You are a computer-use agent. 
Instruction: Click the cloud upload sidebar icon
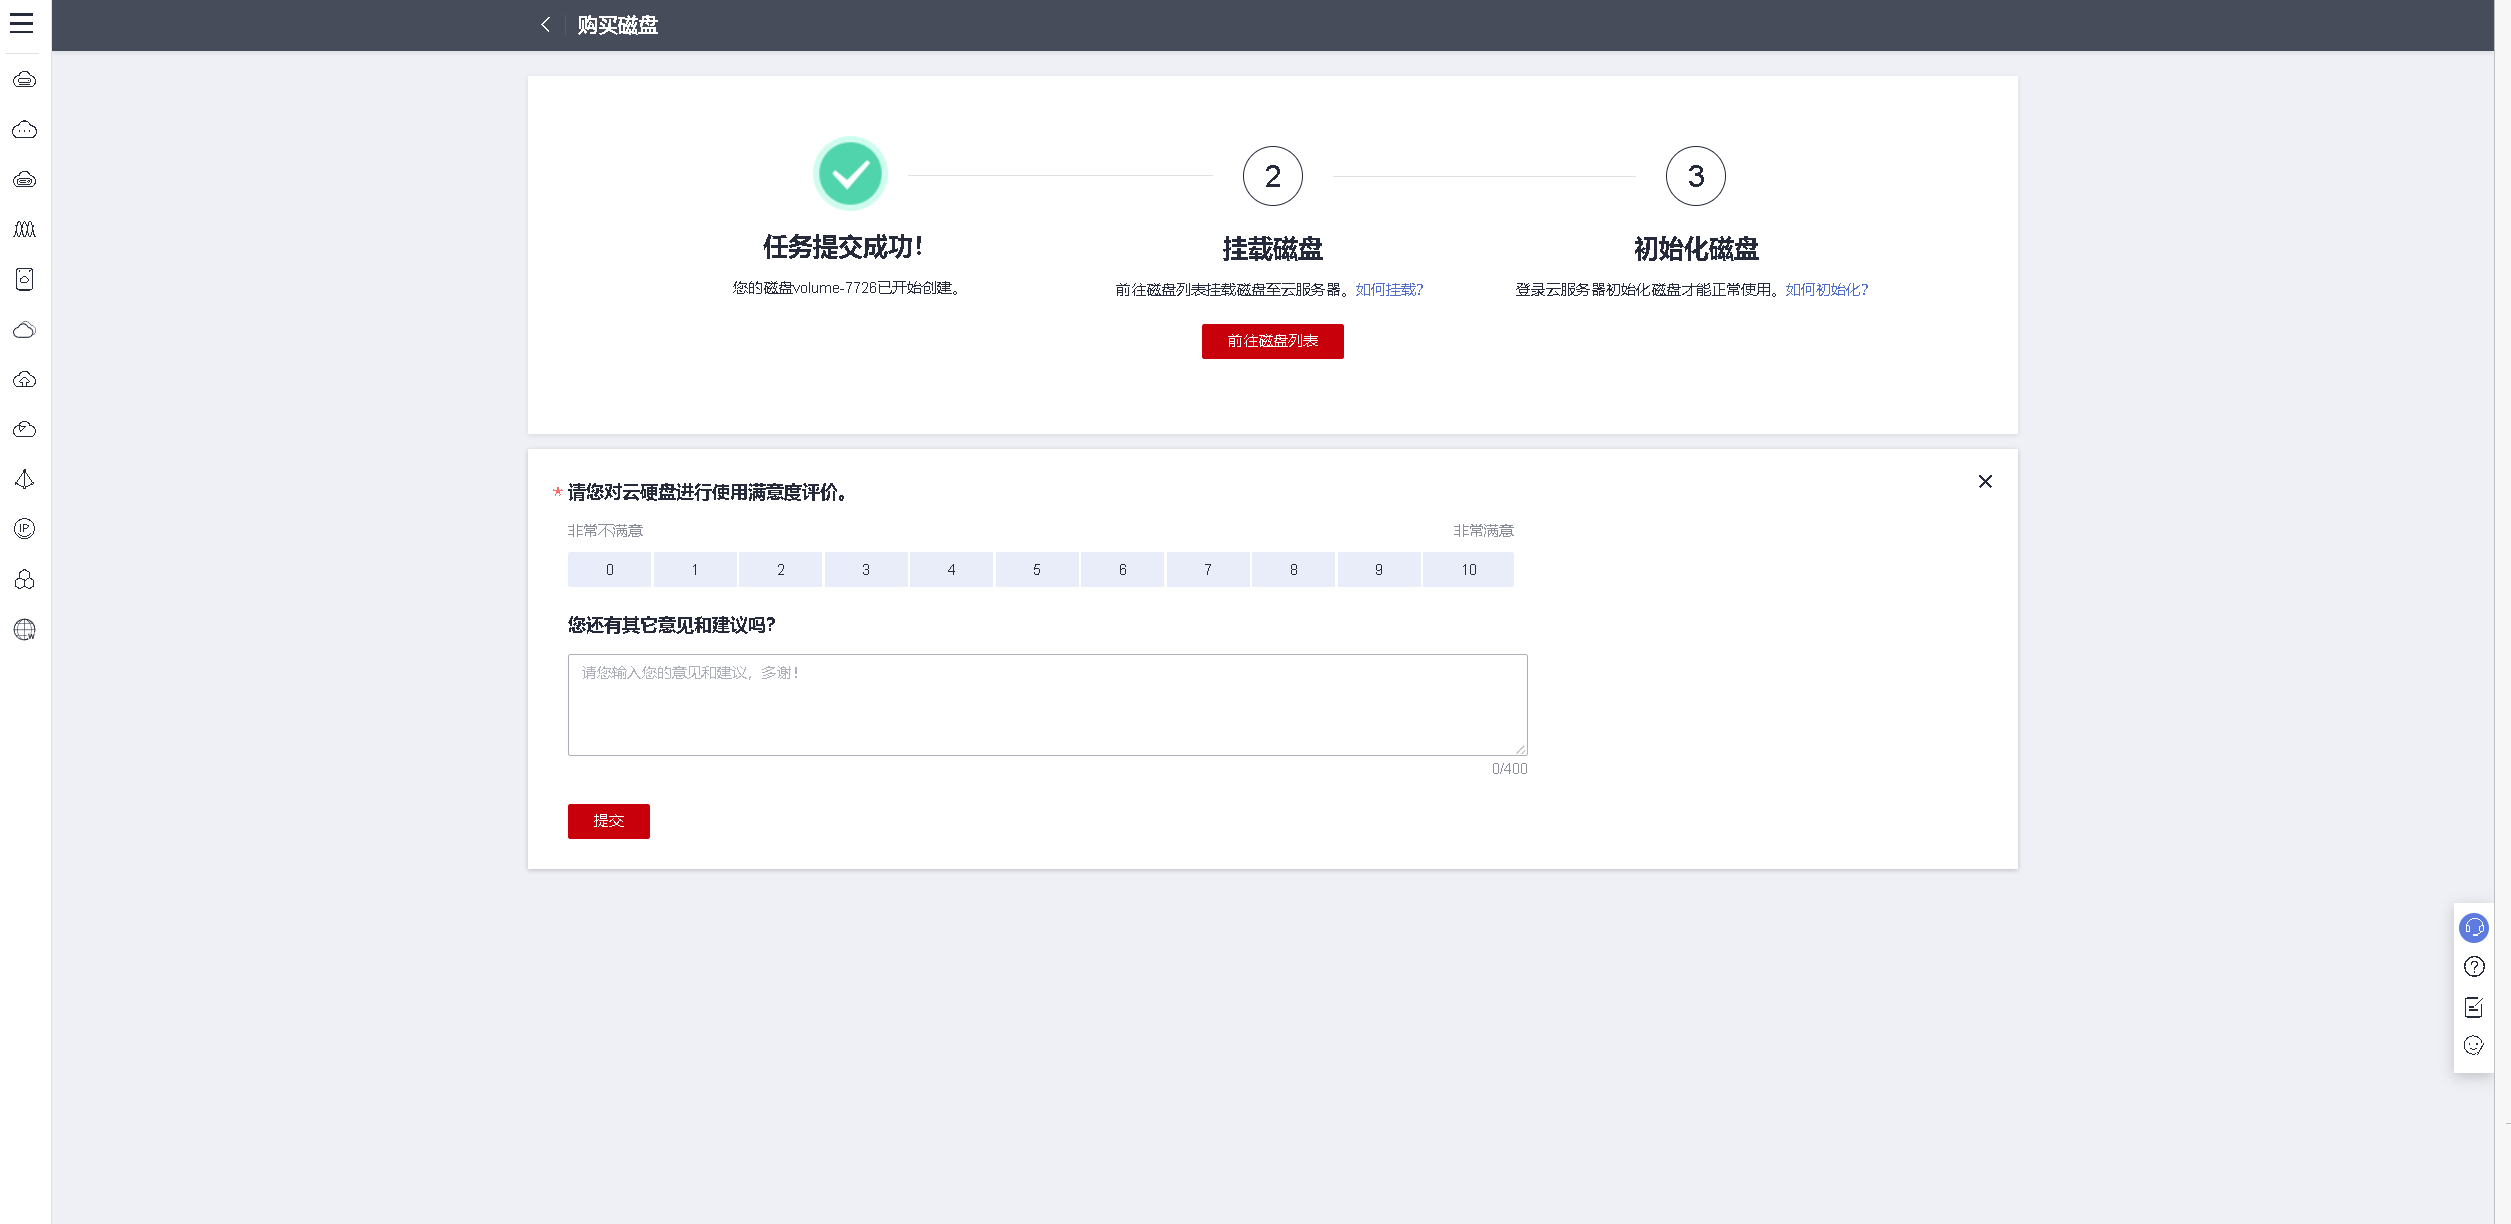coord(25,379)
